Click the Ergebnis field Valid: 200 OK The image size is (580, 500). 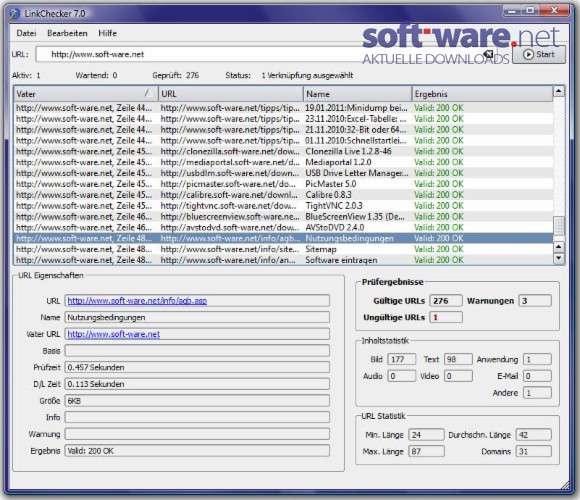(x=197, y=451)
